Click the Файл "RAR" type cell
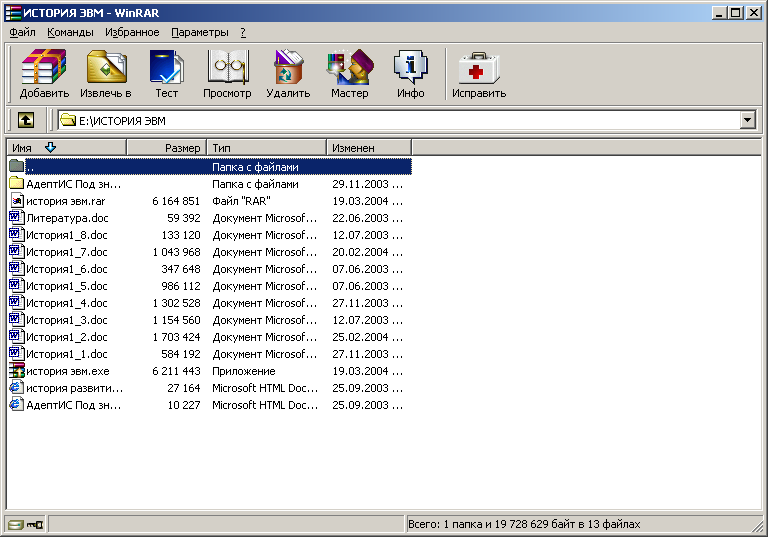This screenshot has width=768, height=537. click(241, 201)
